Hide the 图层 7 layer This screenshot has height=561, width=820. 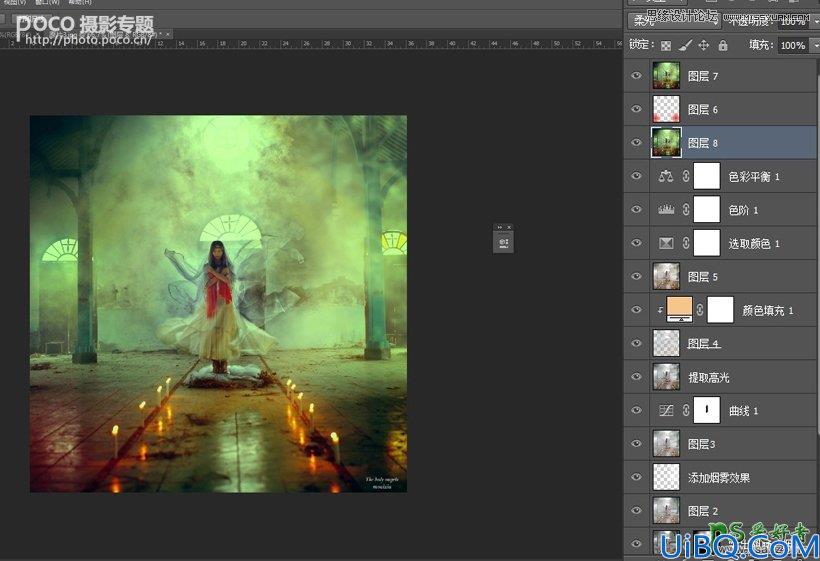(x=636, y=76)
